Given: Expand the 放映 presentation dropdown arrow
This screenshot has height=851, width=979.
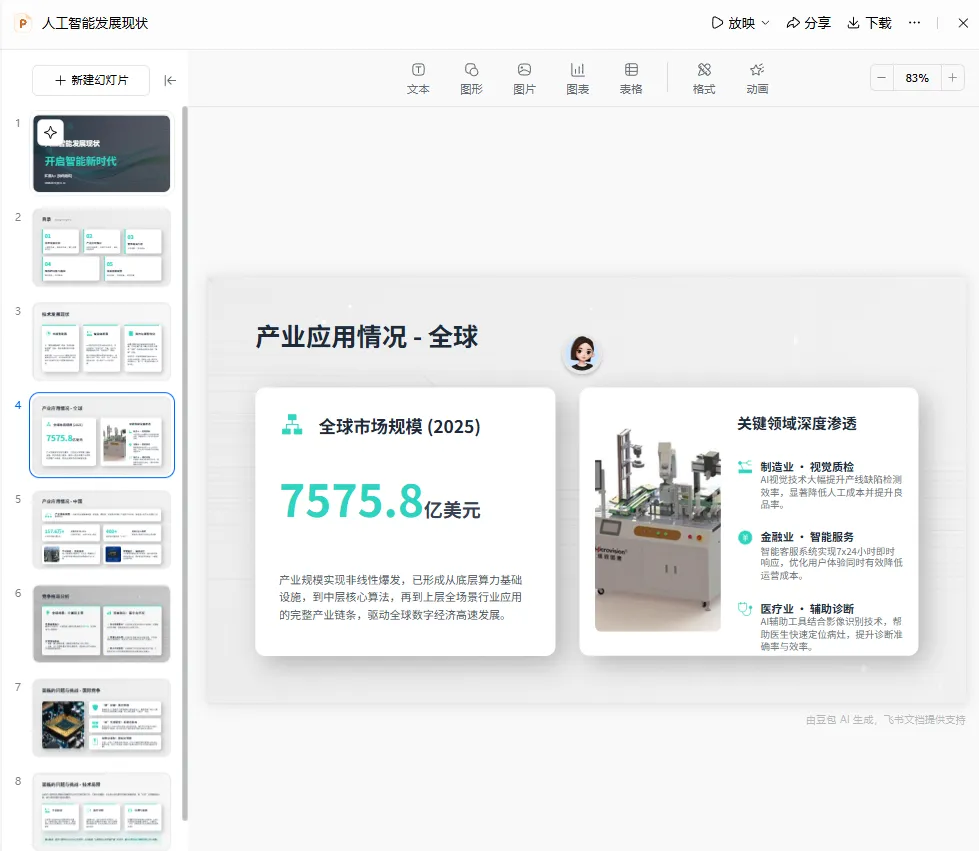Looking at the screenshot, I should pyautogui.click(x=765, y=23).
